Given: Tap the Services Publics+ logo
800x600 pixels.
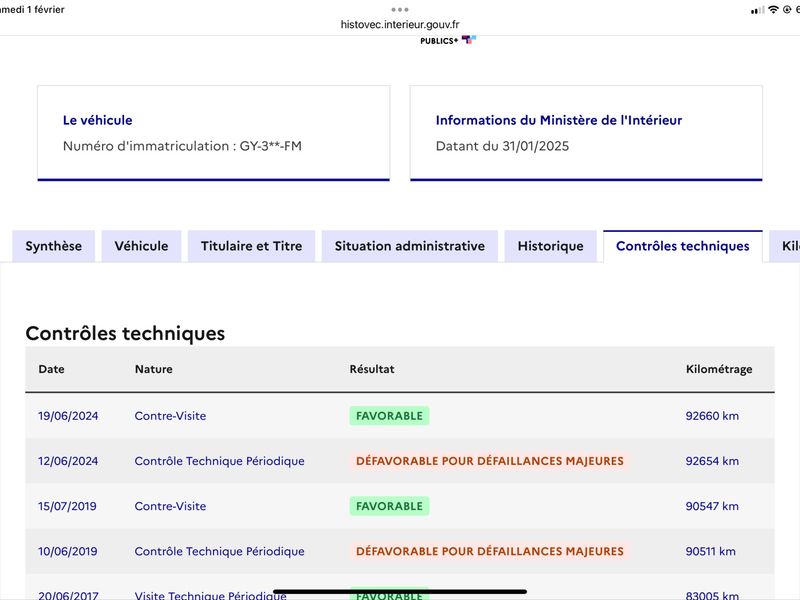Looking at the screenshot, I should [448, 40].
